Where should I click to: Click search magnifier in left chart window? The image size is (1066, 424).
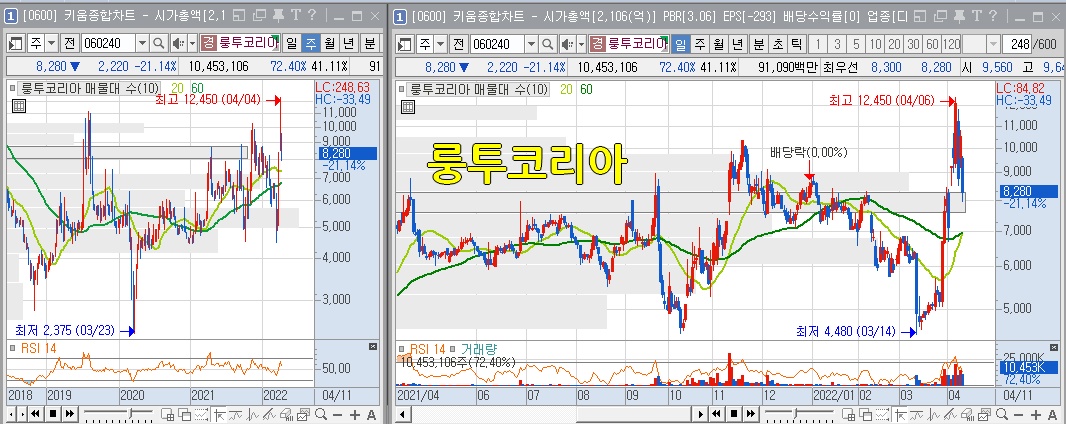coord(158,44)
